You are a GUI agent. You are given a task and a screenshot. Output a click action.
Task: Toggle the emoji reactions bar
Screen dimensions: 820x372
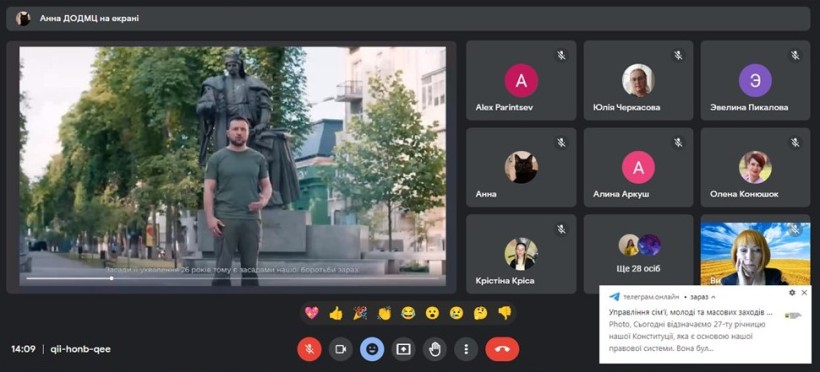point(372,349)
